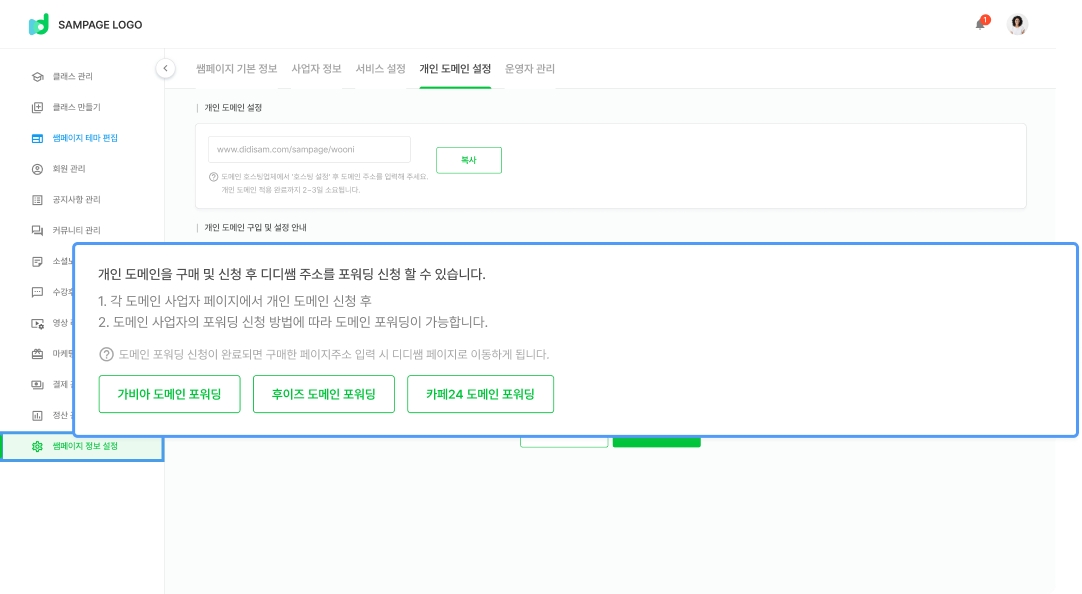Click the SAMPAGE LOGO icon

39,25
